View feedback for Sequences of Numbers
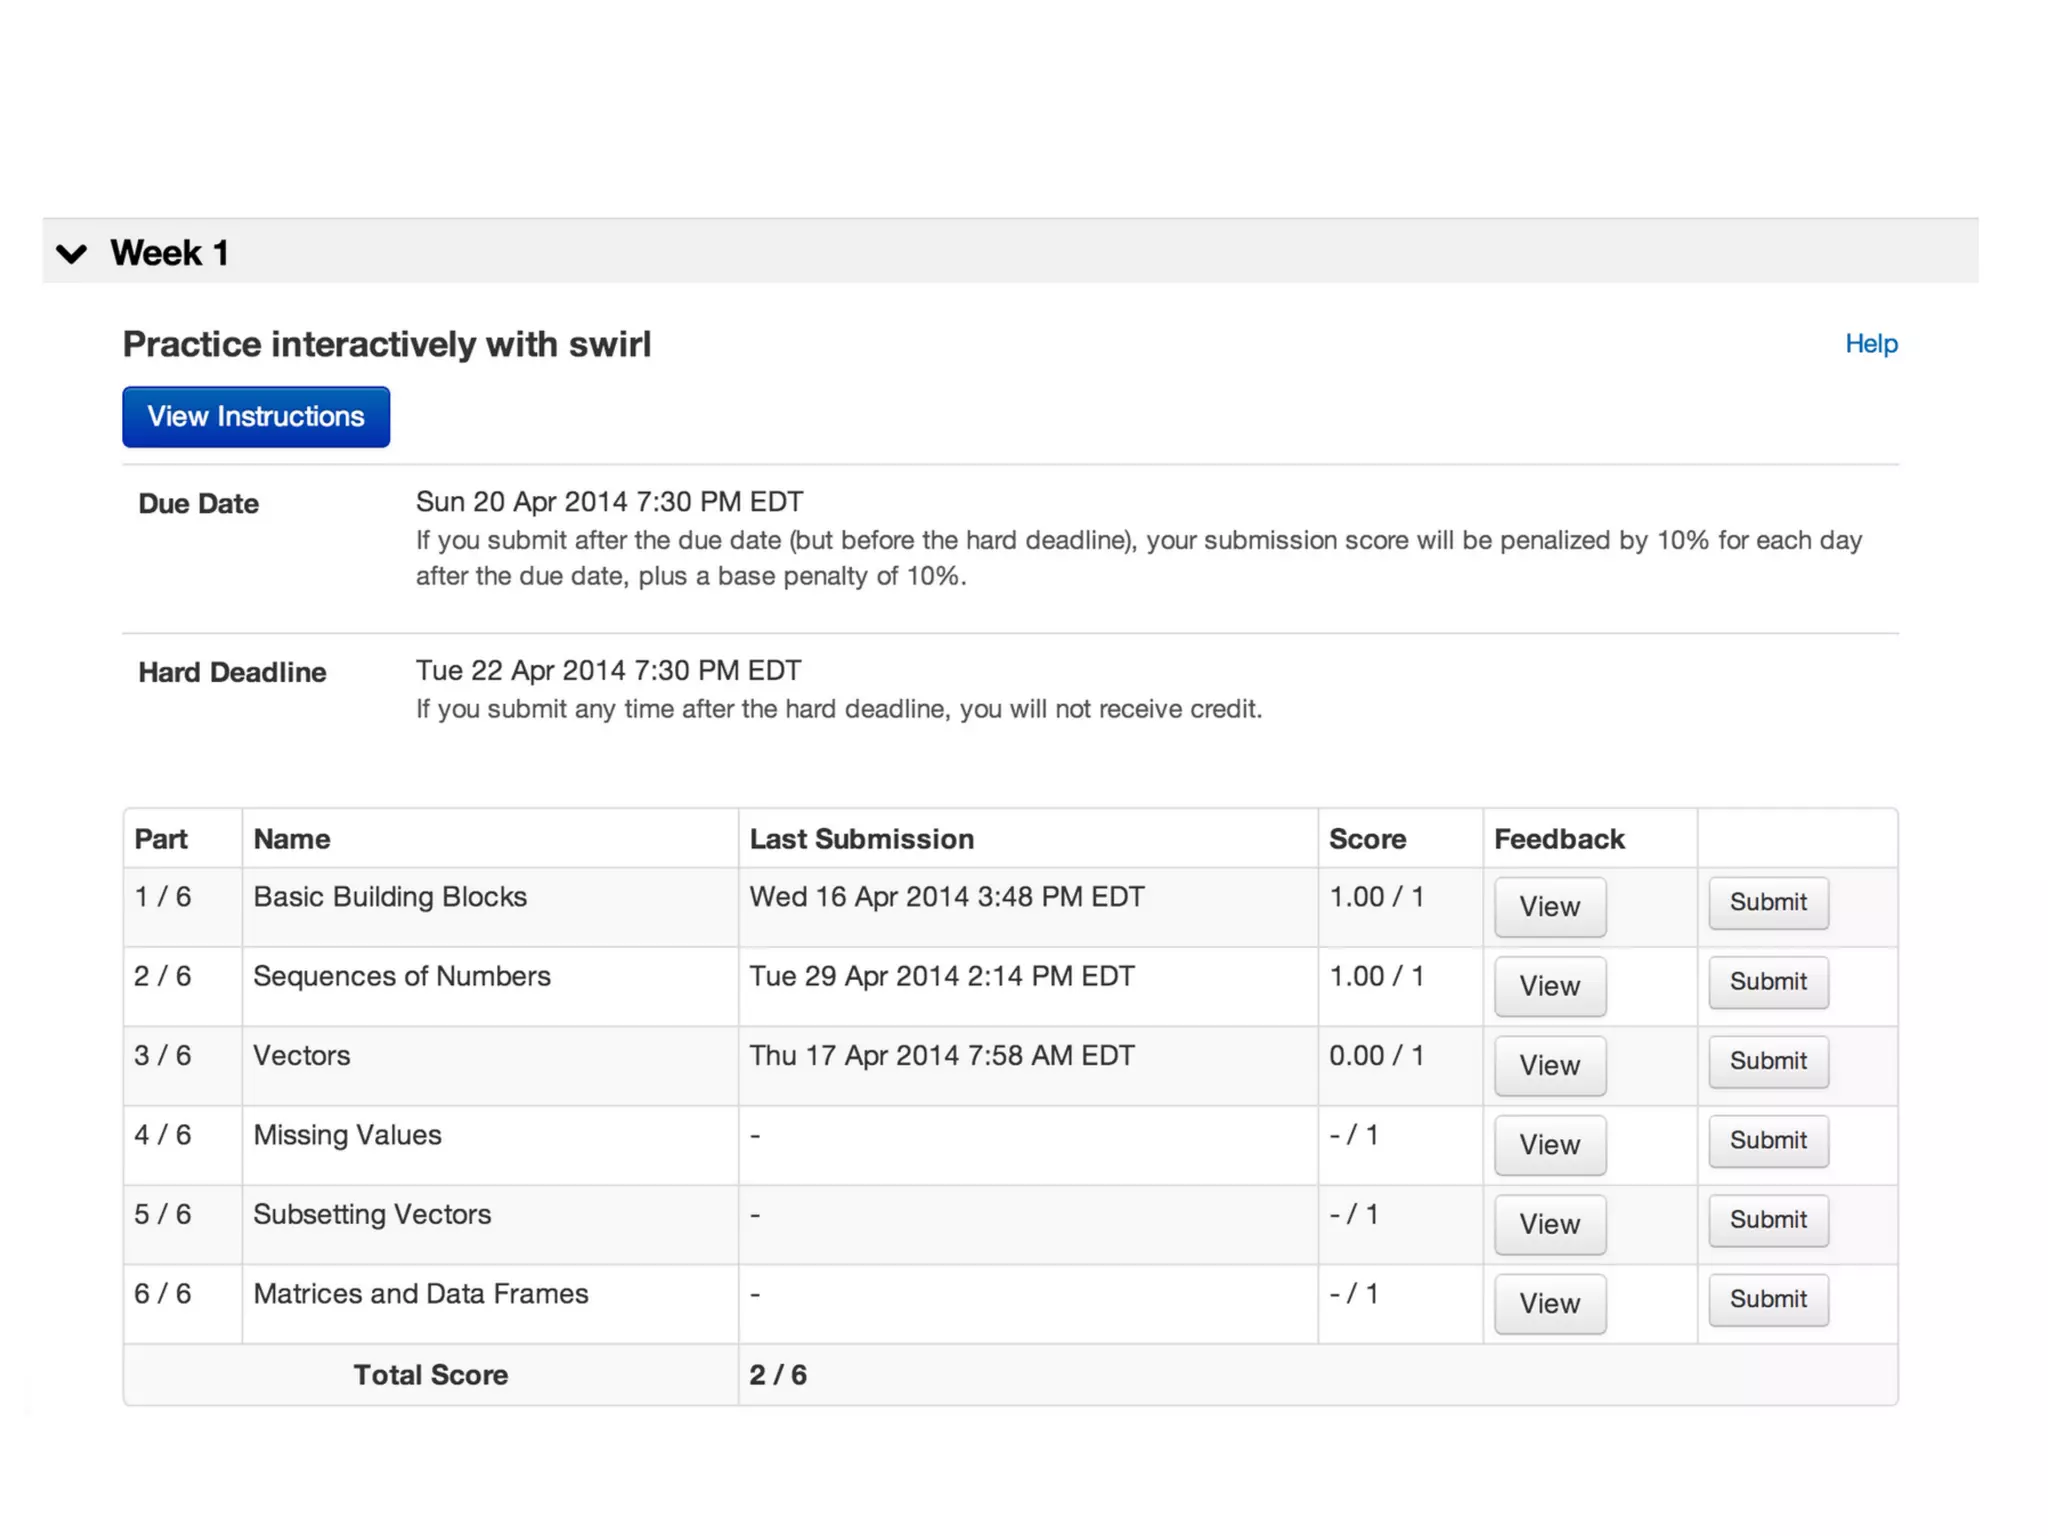 point(1549,986)
